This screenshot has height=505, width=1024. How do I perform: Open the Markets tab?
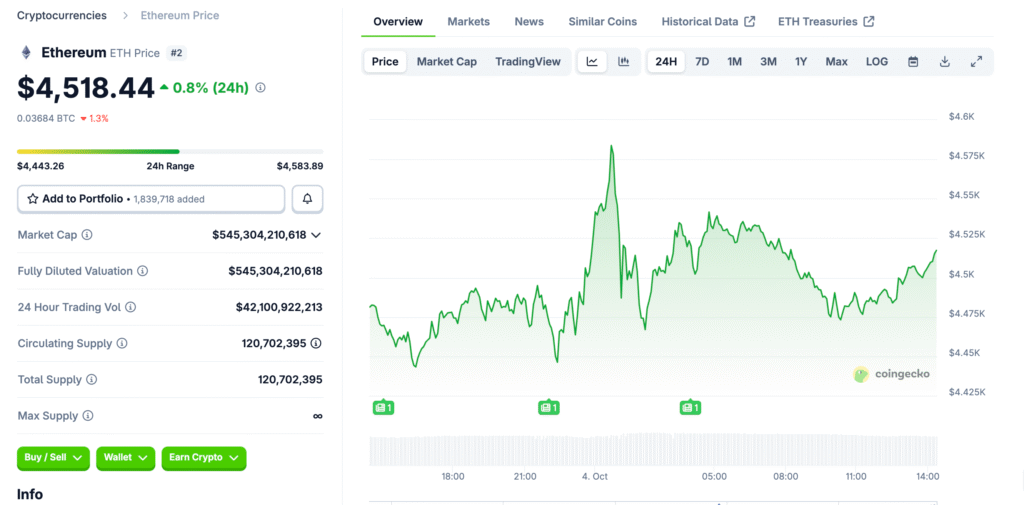468,22
